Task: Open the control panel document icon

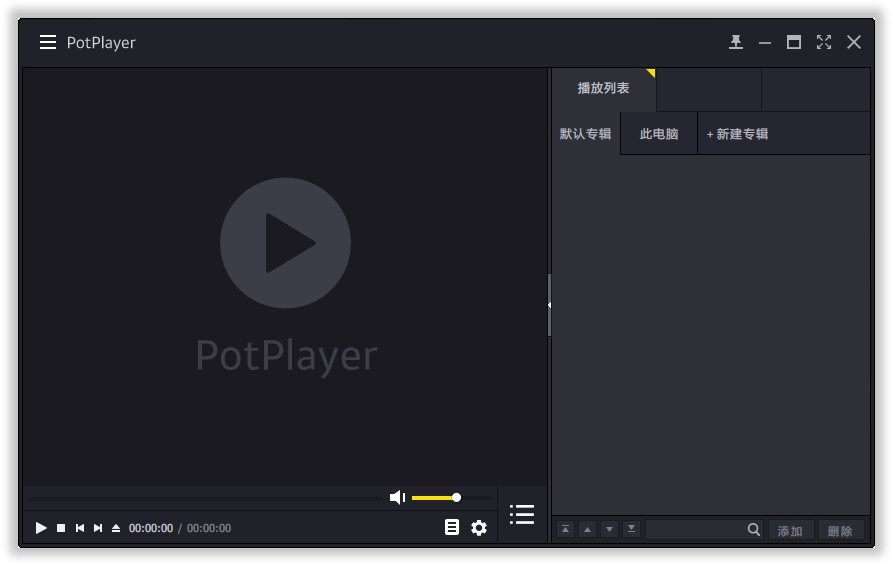Action: tap(452, 527)
